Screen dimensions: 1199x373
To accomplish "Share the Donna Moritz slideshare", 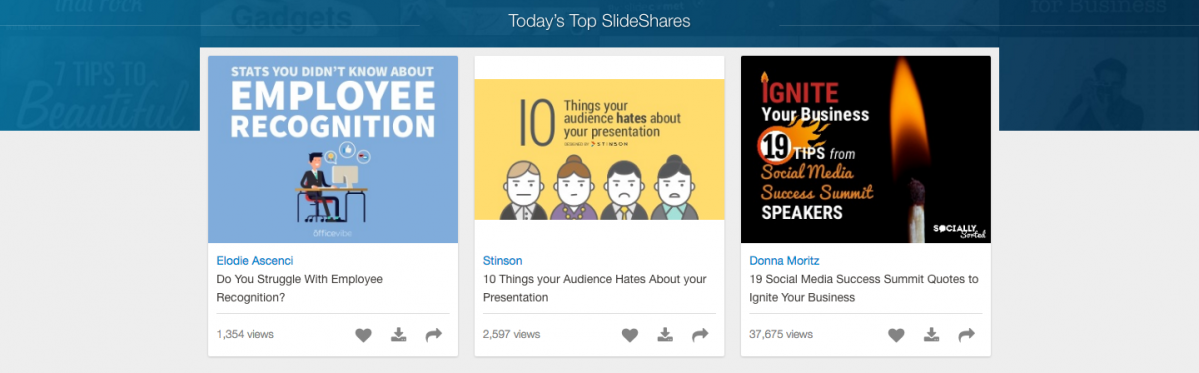I will point(967,335).
